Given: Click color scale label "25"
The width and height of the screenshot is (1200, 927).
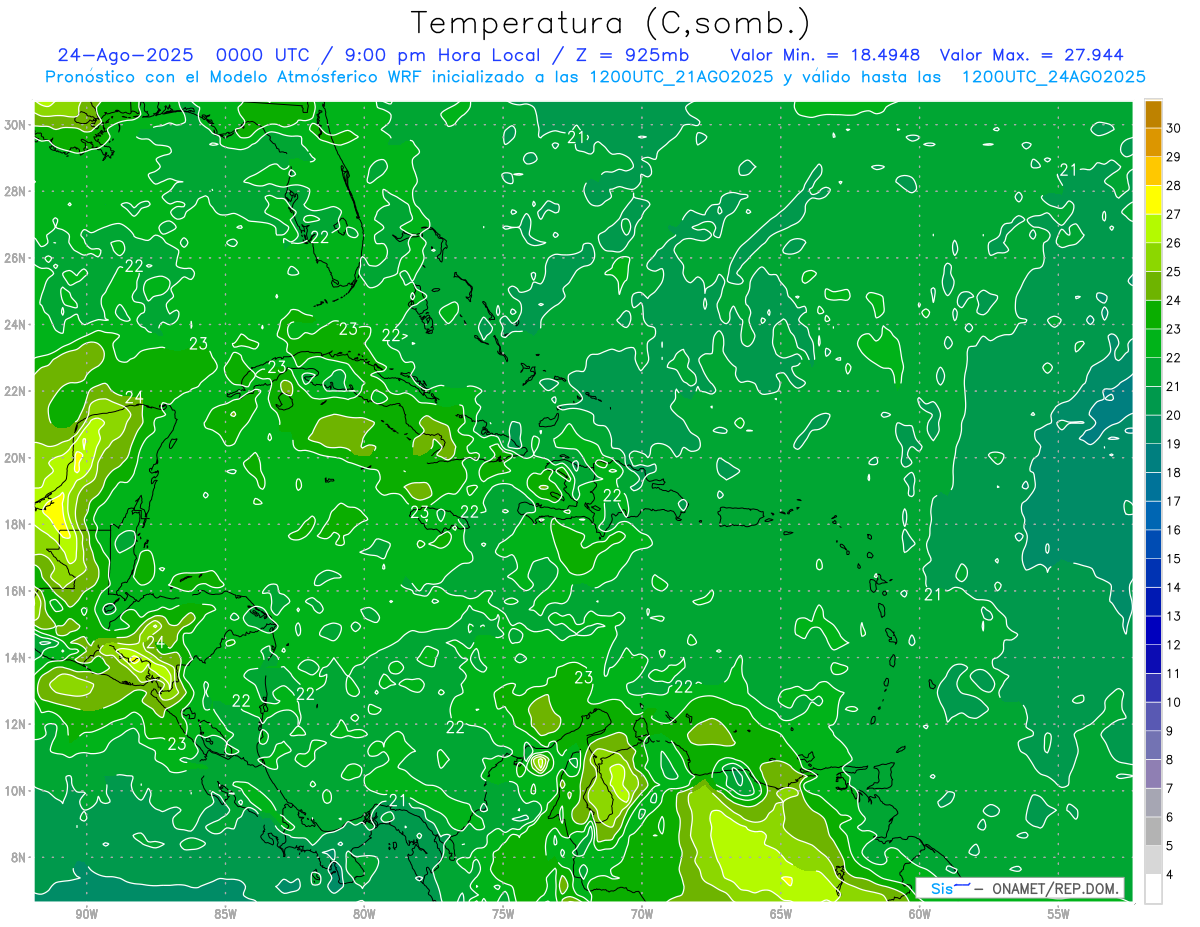Looking at the screenshot, I should [x=1174, y=271].
